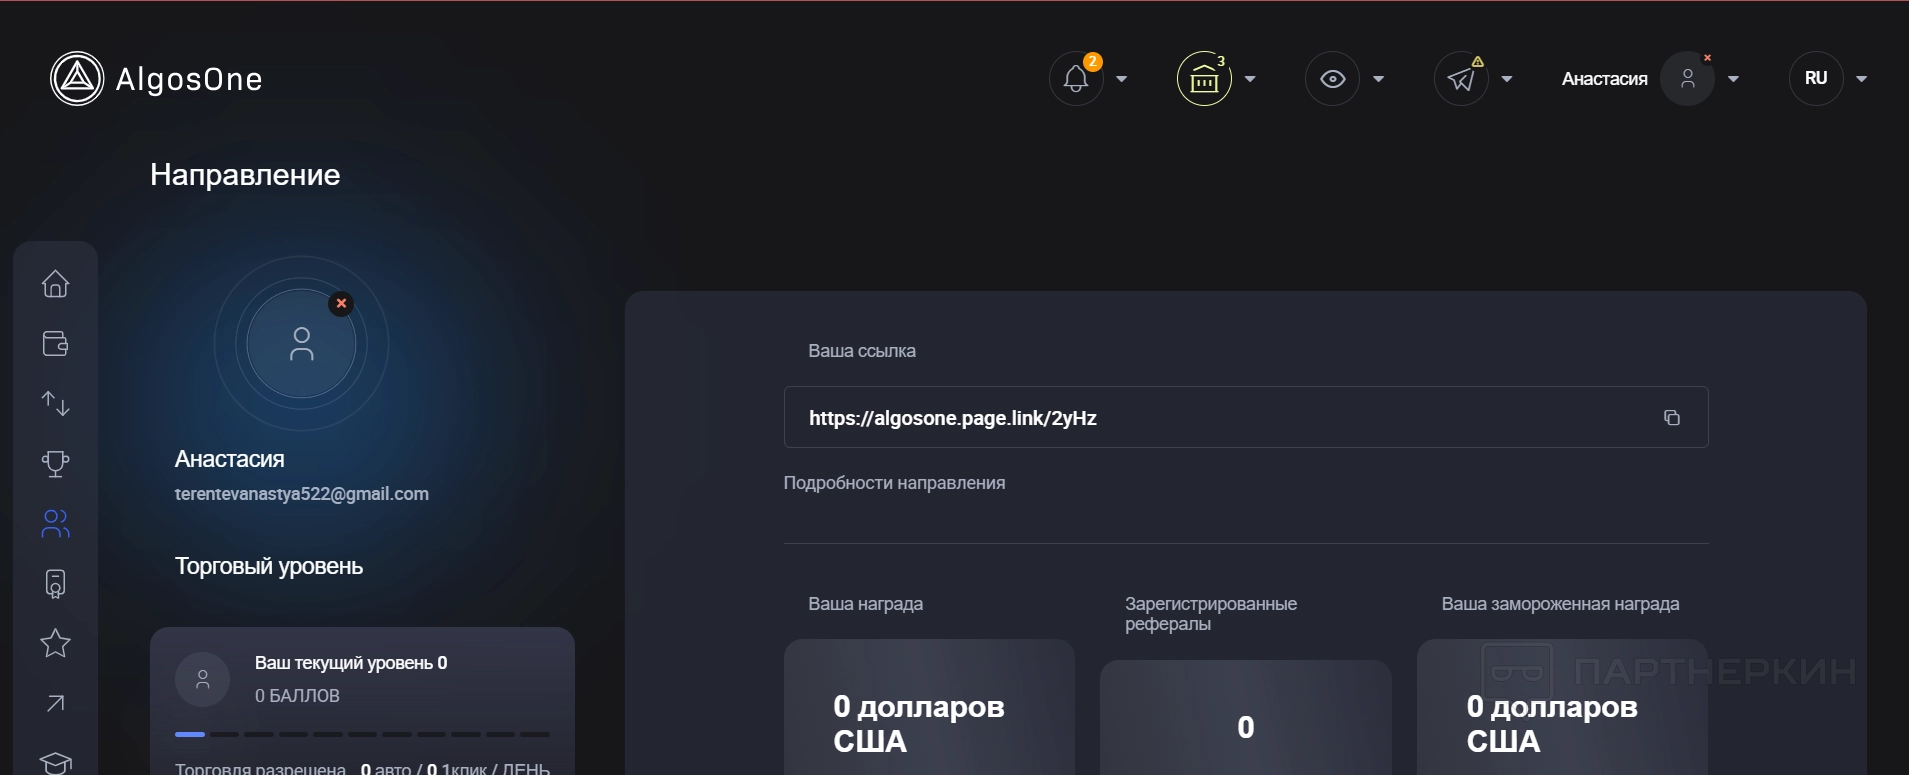1909x775 pixels.
Task: Click the red X badge on avatar
Action: (x=341, y=303)
